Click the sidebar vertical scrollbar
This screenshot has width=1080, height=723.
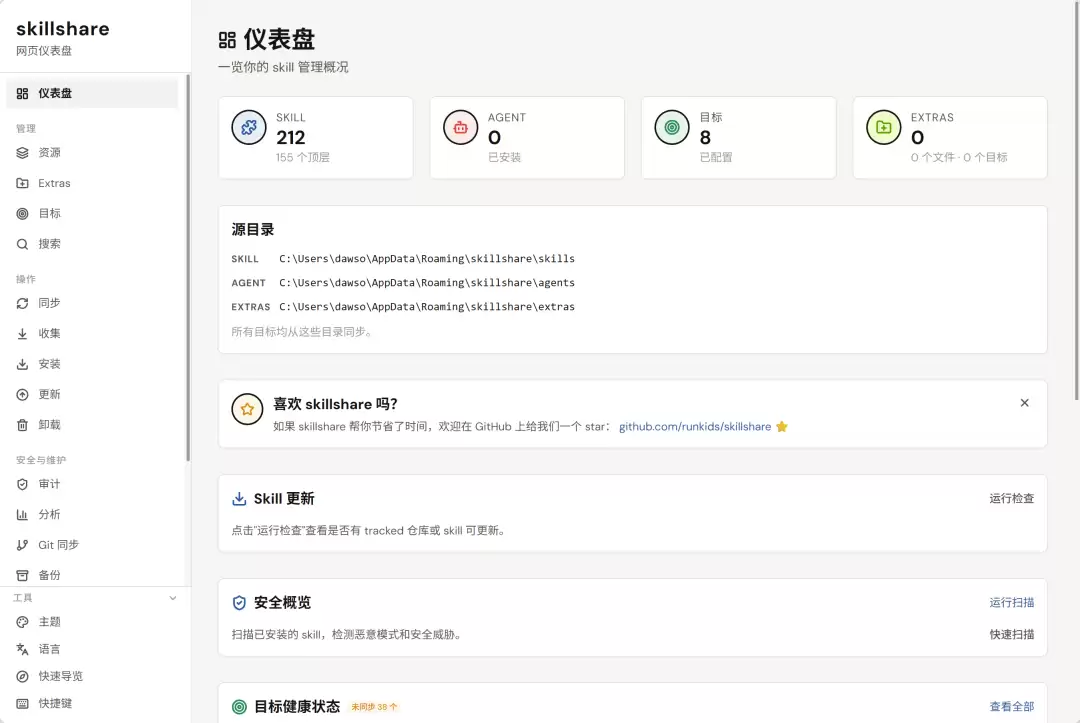click(187, 267)
